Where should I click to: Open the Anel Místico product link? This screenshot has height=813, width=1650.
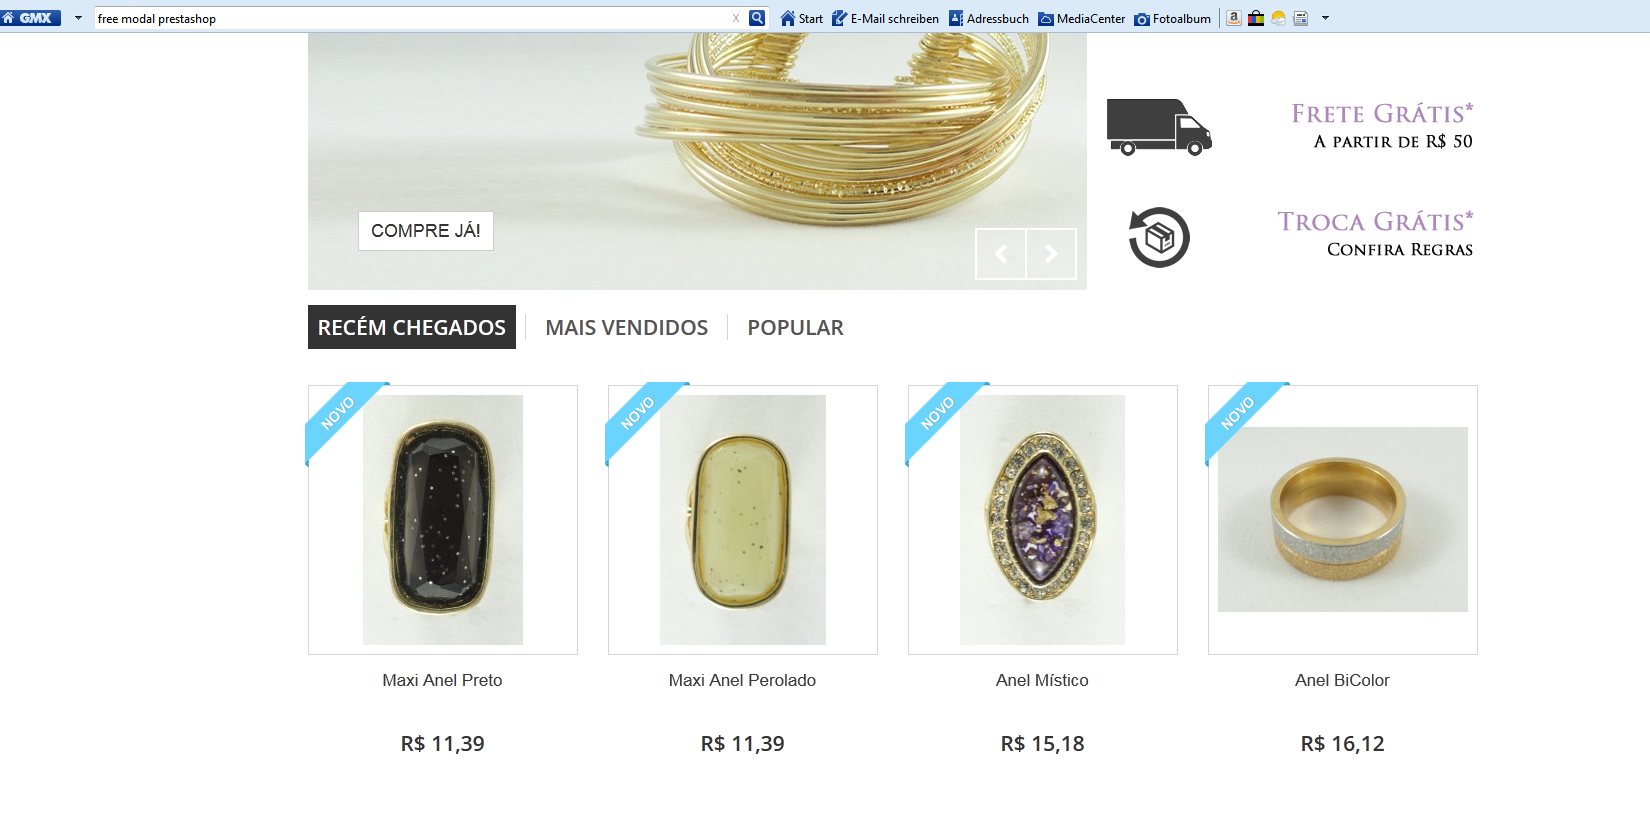(1042, 680)
